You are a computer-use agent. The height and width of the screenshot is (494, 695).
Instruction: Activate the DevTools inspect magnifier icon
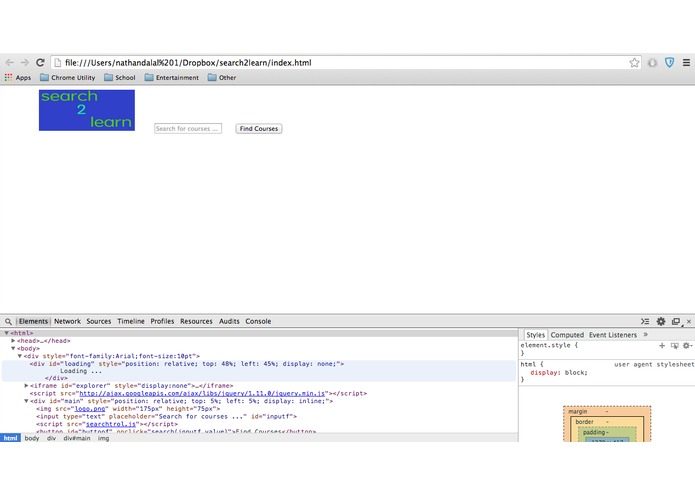point(8,322)
